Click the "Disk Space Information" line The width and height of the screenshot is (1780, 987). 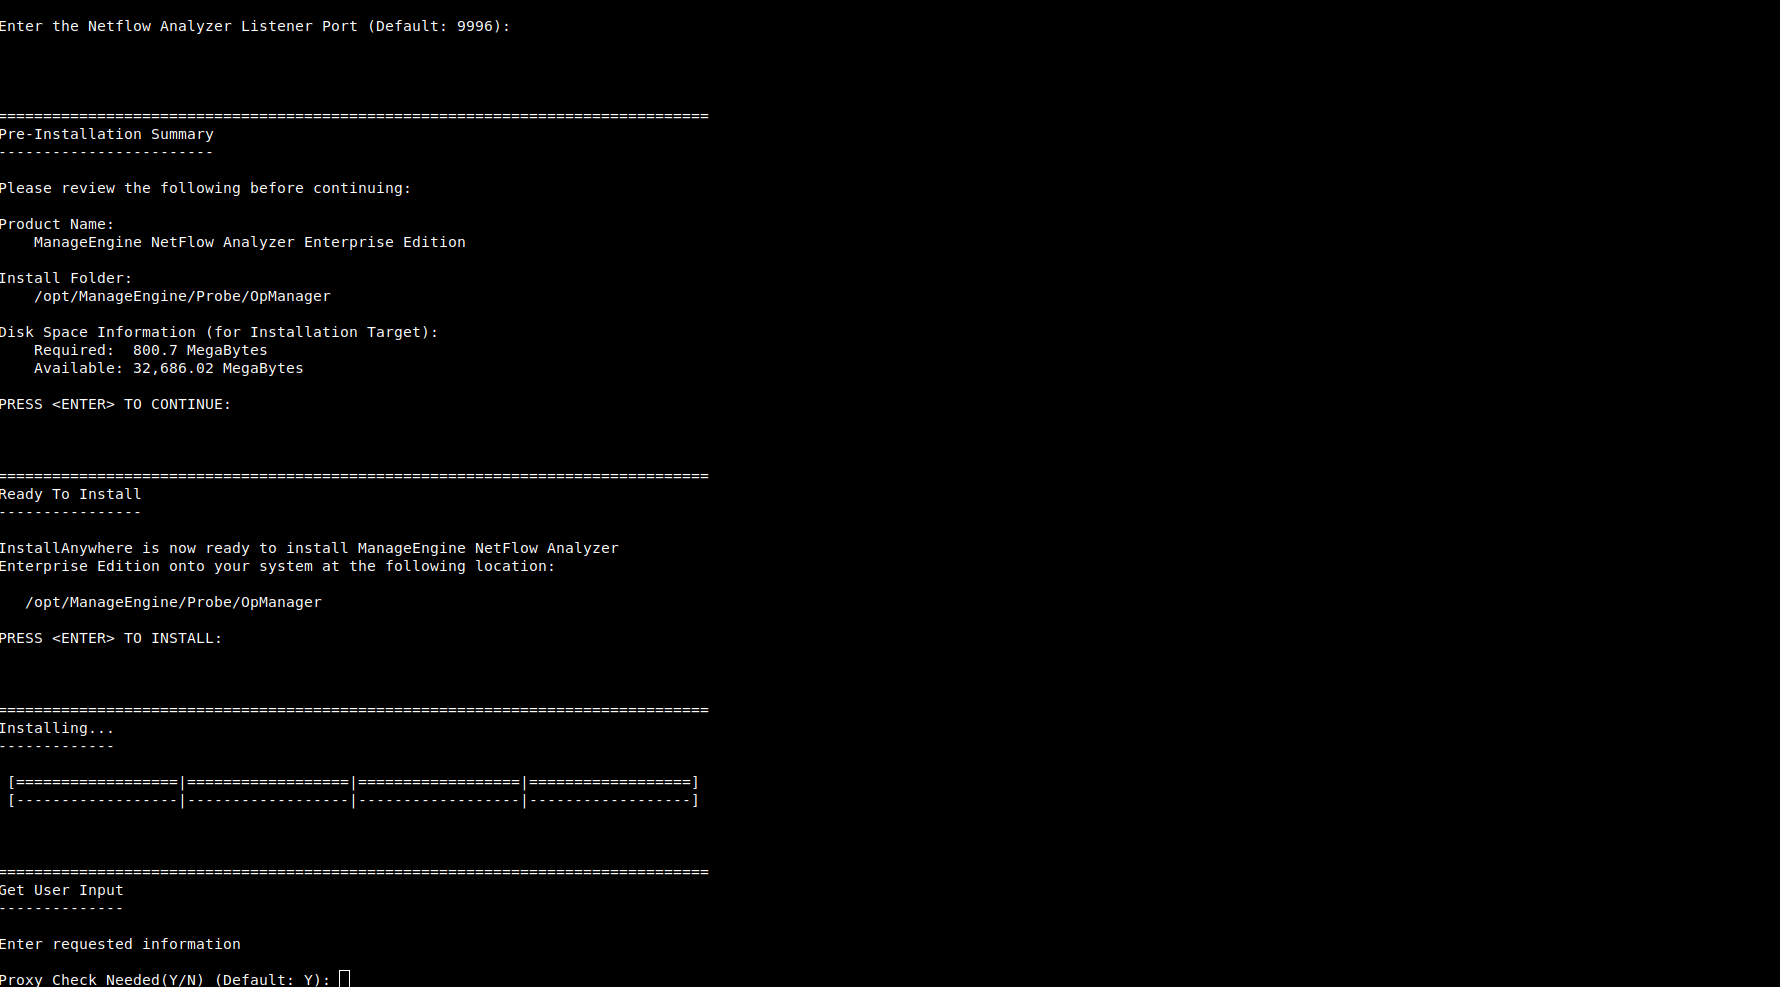(219, 332)
